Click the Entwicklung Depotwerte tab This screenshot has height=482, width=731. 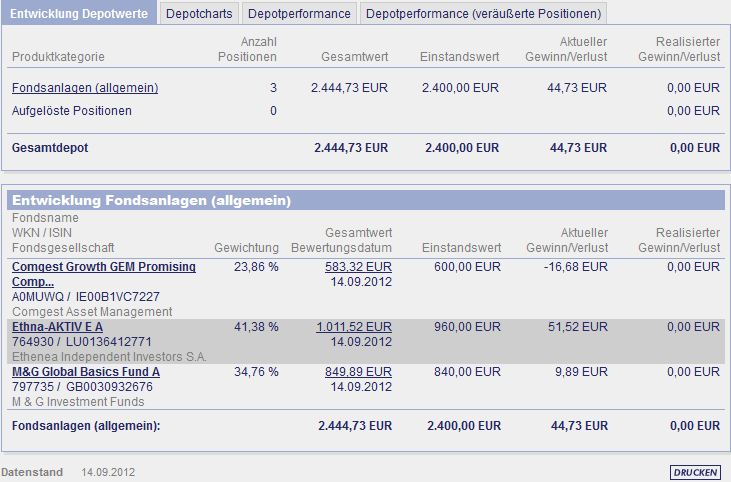click(x=79, y=14)
